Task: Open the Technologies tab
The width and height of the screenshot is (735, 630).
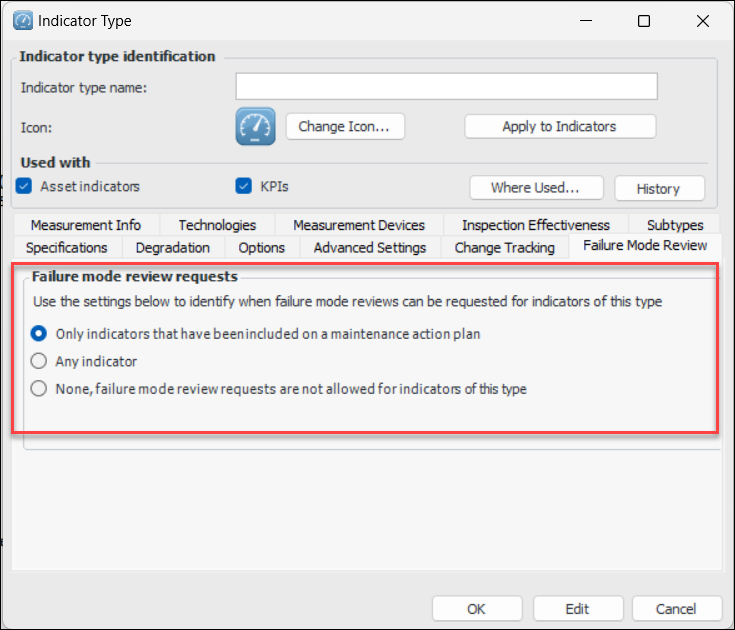Action: [217, 225]
